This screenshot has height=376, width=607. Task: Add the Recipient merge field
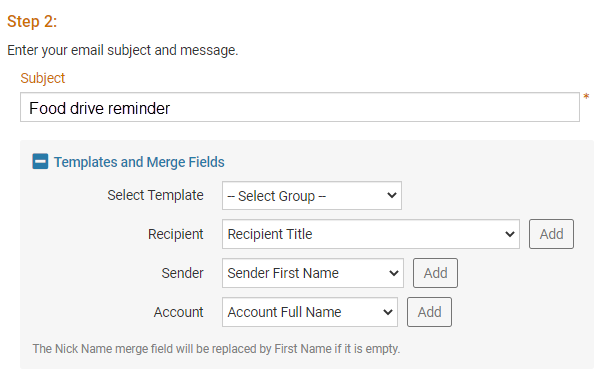point(551,234)
